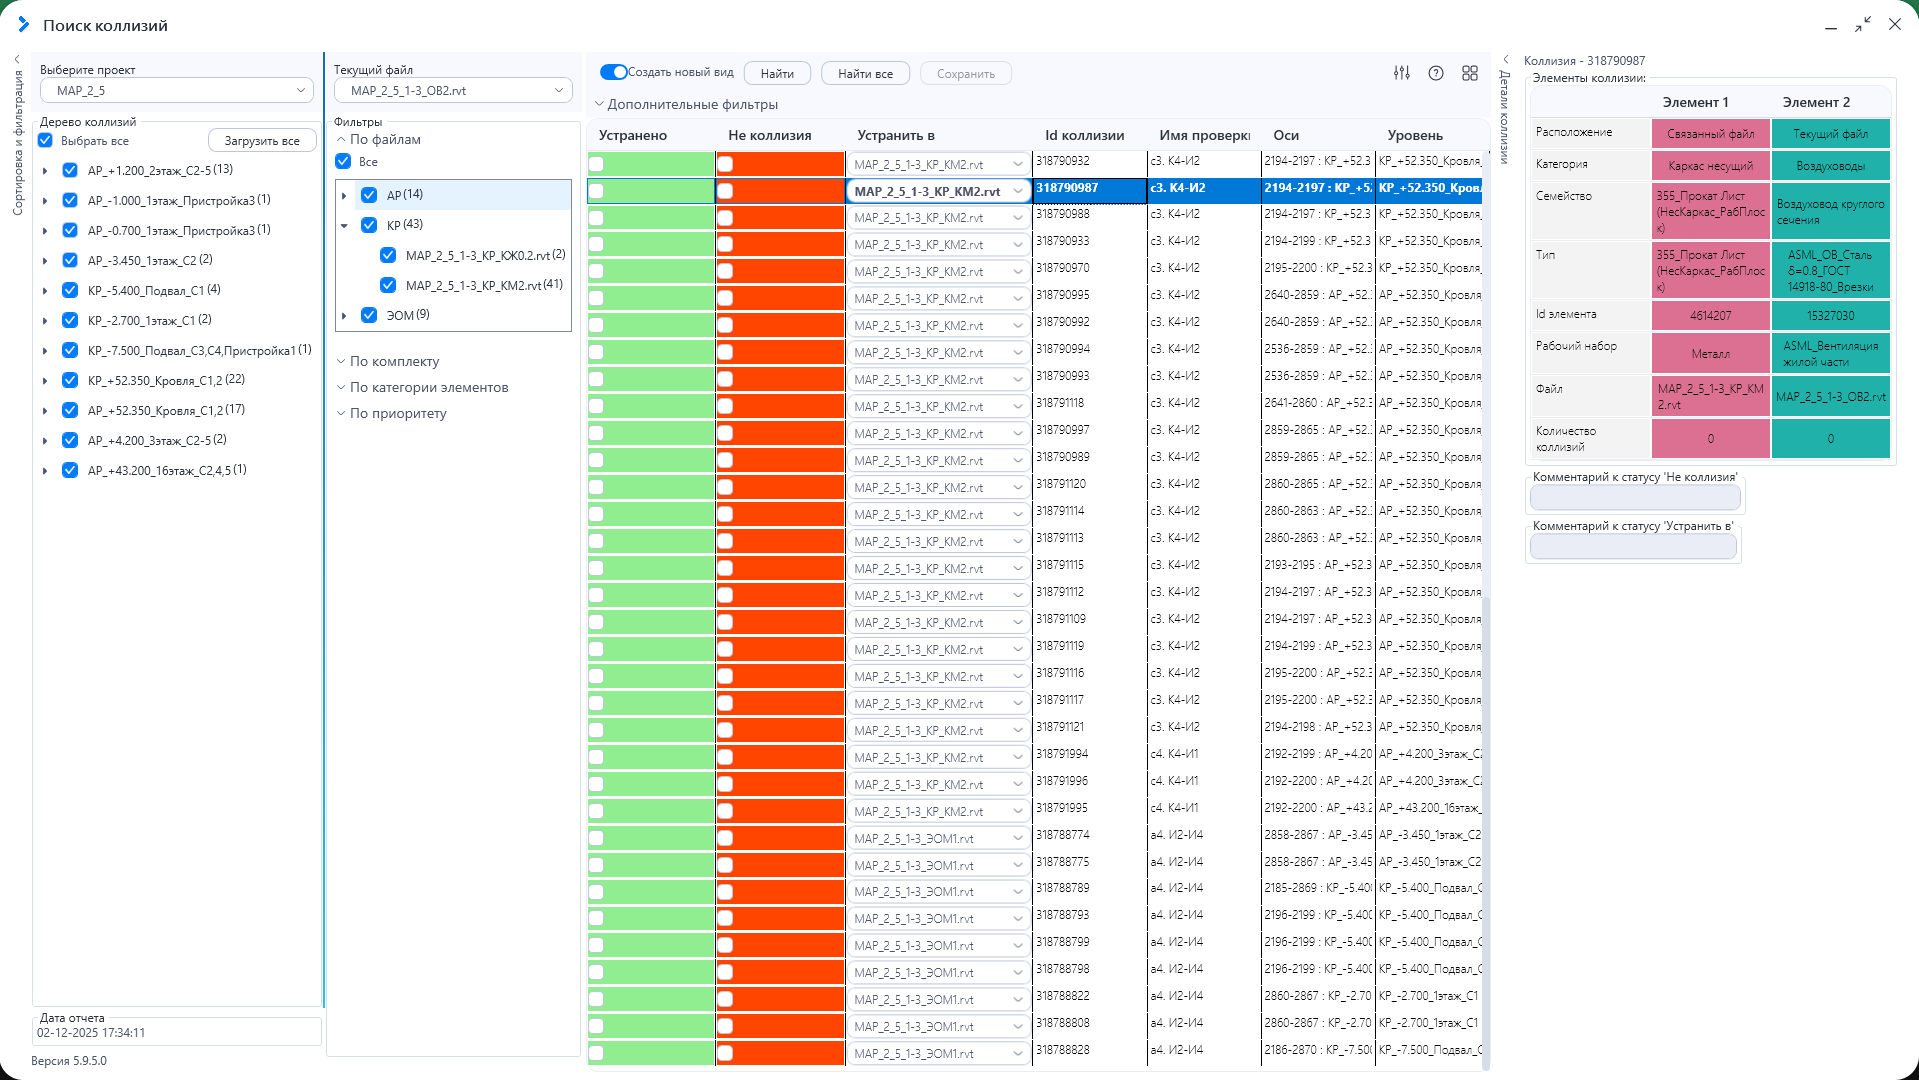Screen dimensions: 1919x1080
Task: Collapse the sorting and filtering sidebar arrow
Action: (17, 59)
